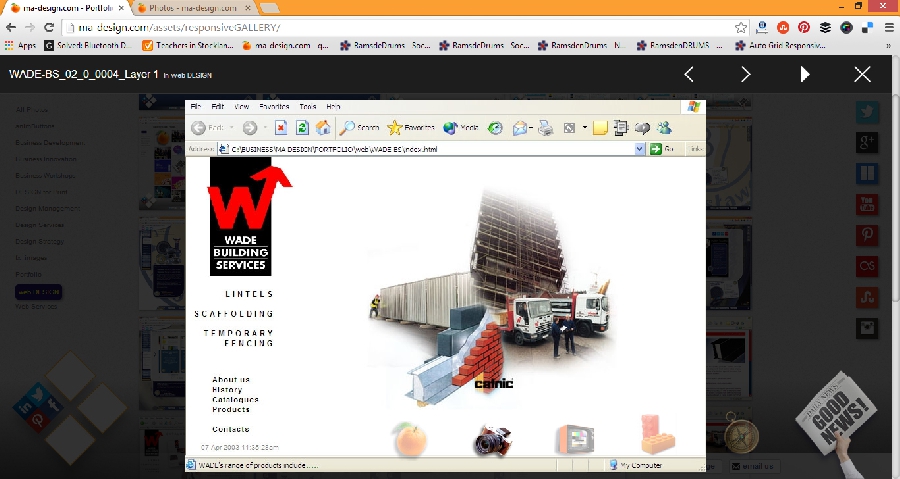
Task: Click the compass icon near bottom right
Action: [x=740, y=434]
